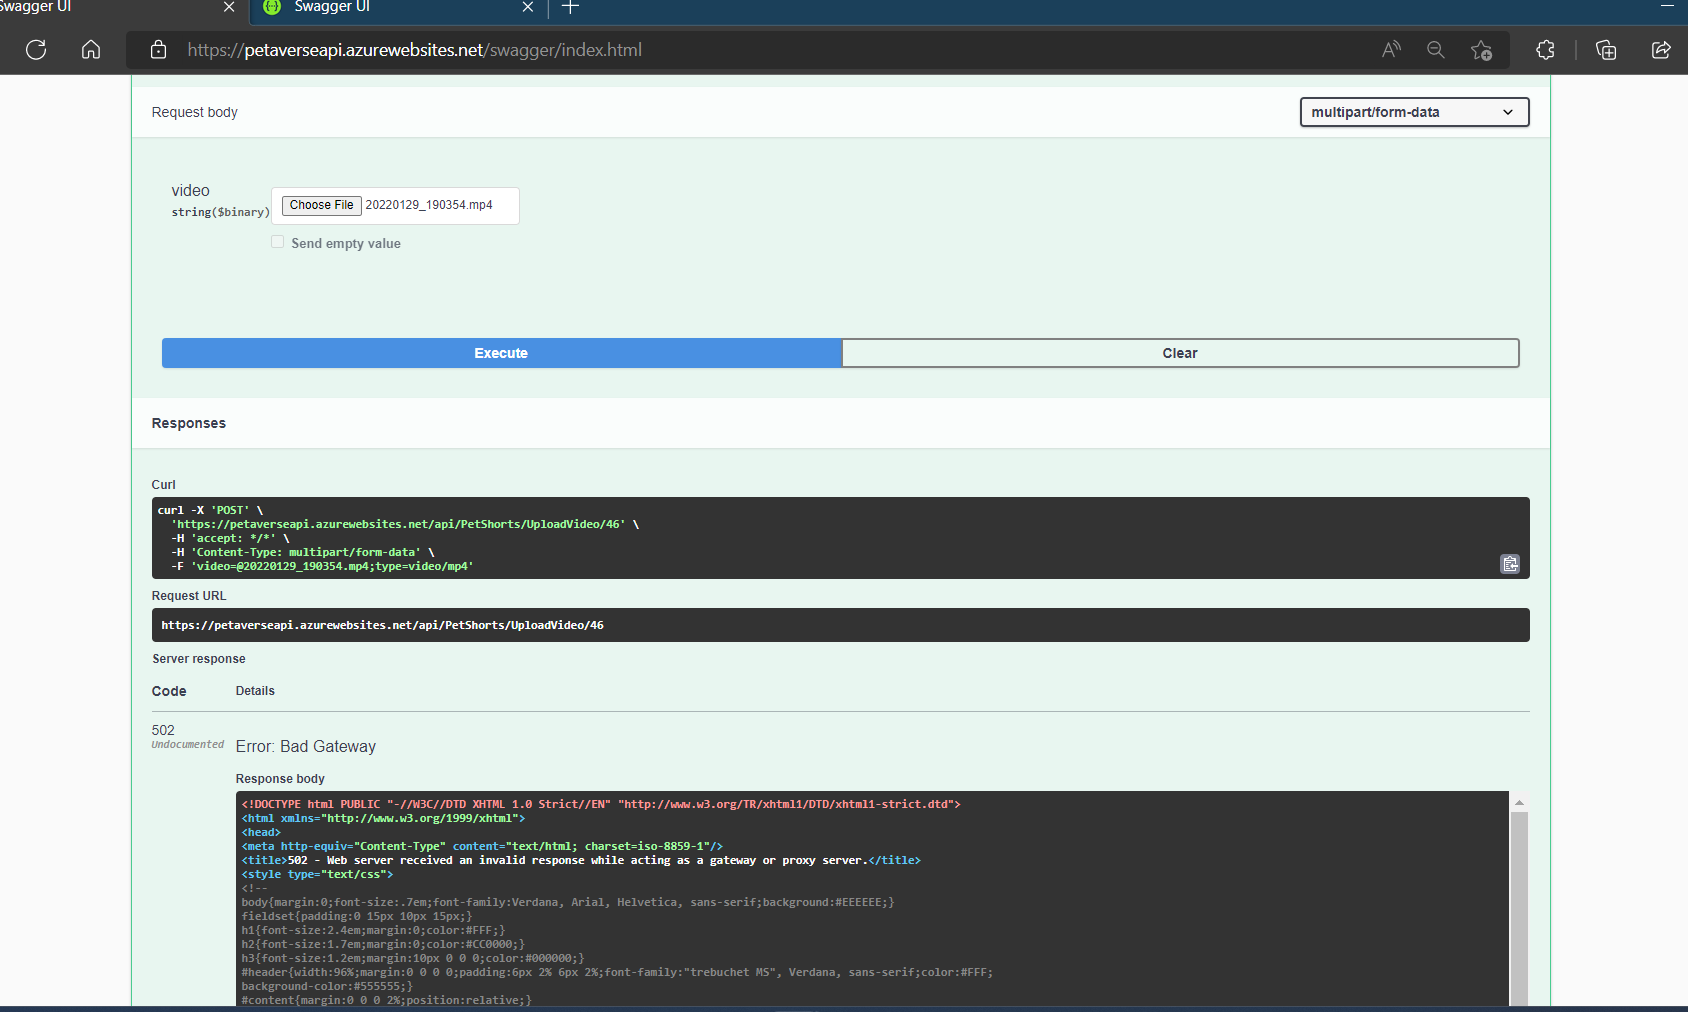Click the zoom out magnifier icon
Viewport: 1688px width, 1012px height.
pos(1436,50)
